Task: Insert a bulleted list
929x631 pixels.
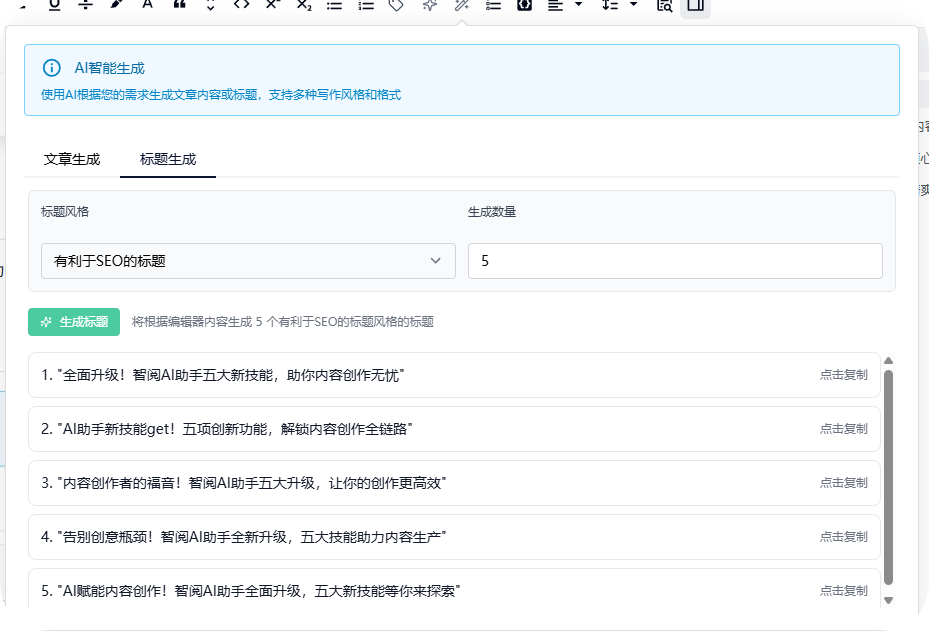Action: click(335, 5)
